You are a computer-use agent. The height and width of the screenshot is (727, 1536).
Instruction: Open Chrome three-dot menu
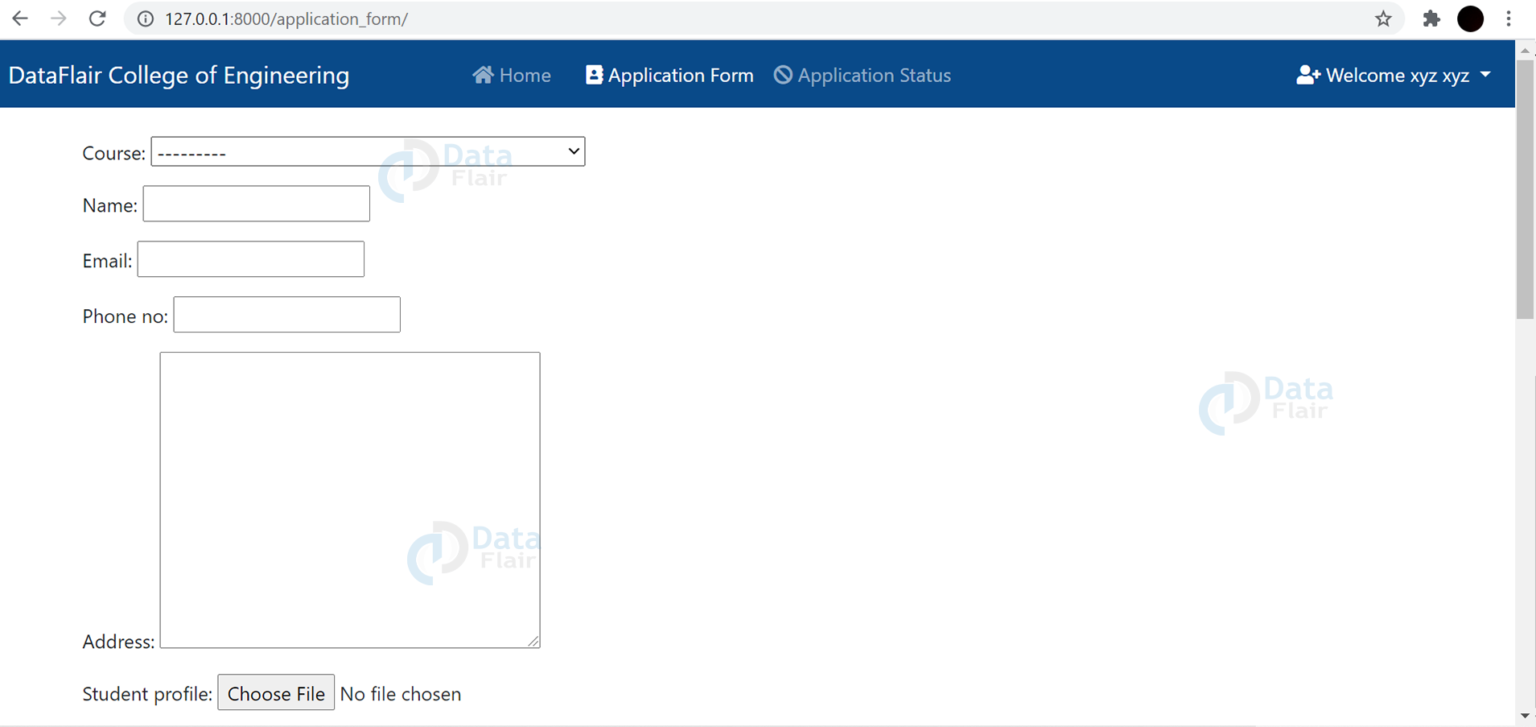pyautogui.click(x=1509, y=19)
